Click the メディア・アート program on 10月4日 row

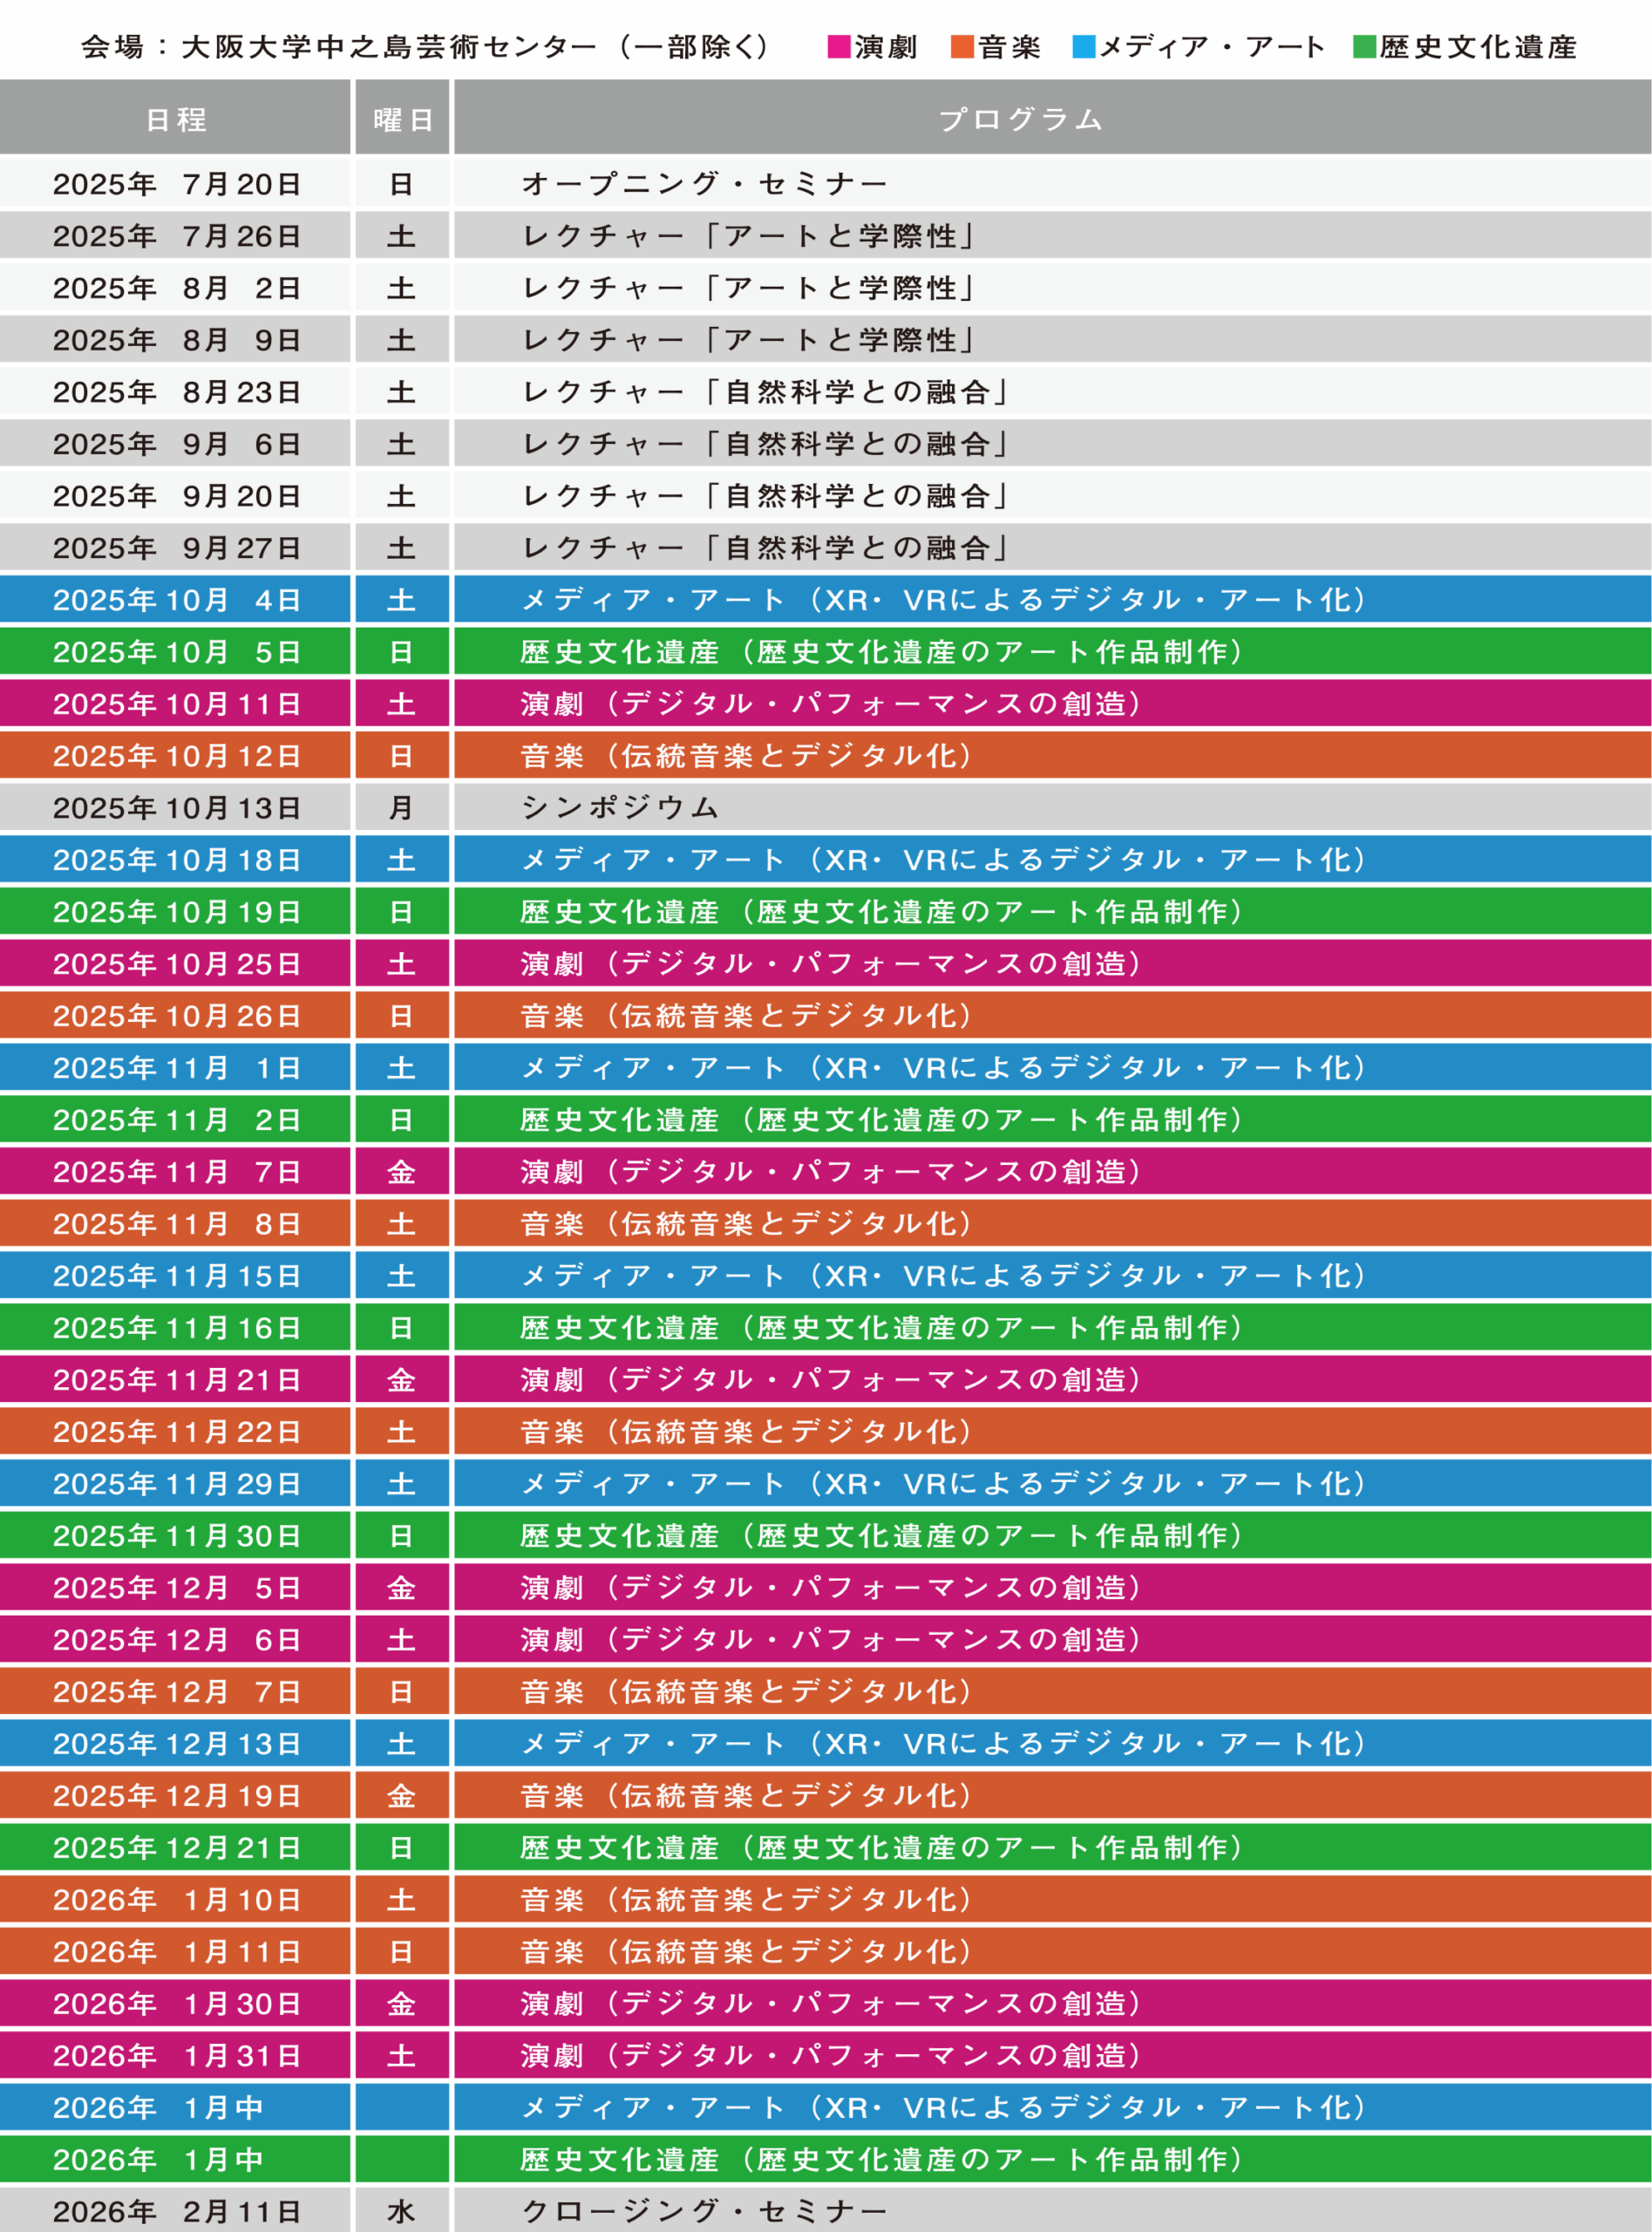tap(943, 600)
